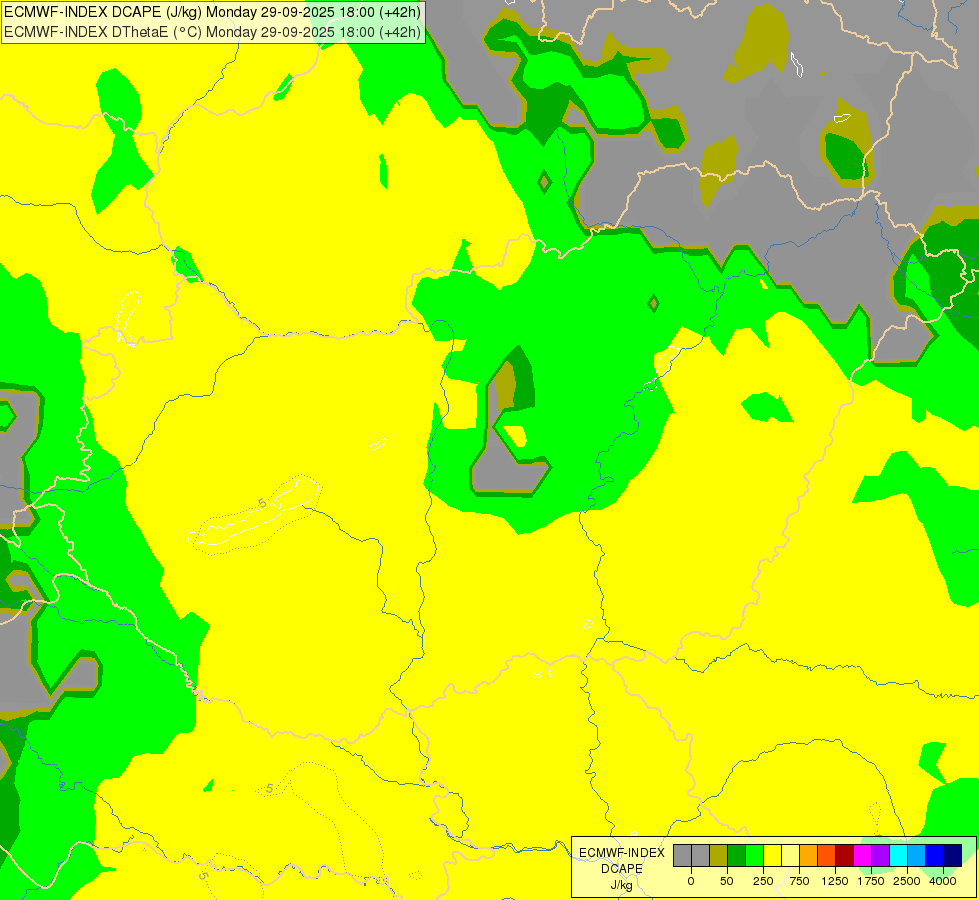
Task: Click the legend tick label 2500
Action: [907, 881]
